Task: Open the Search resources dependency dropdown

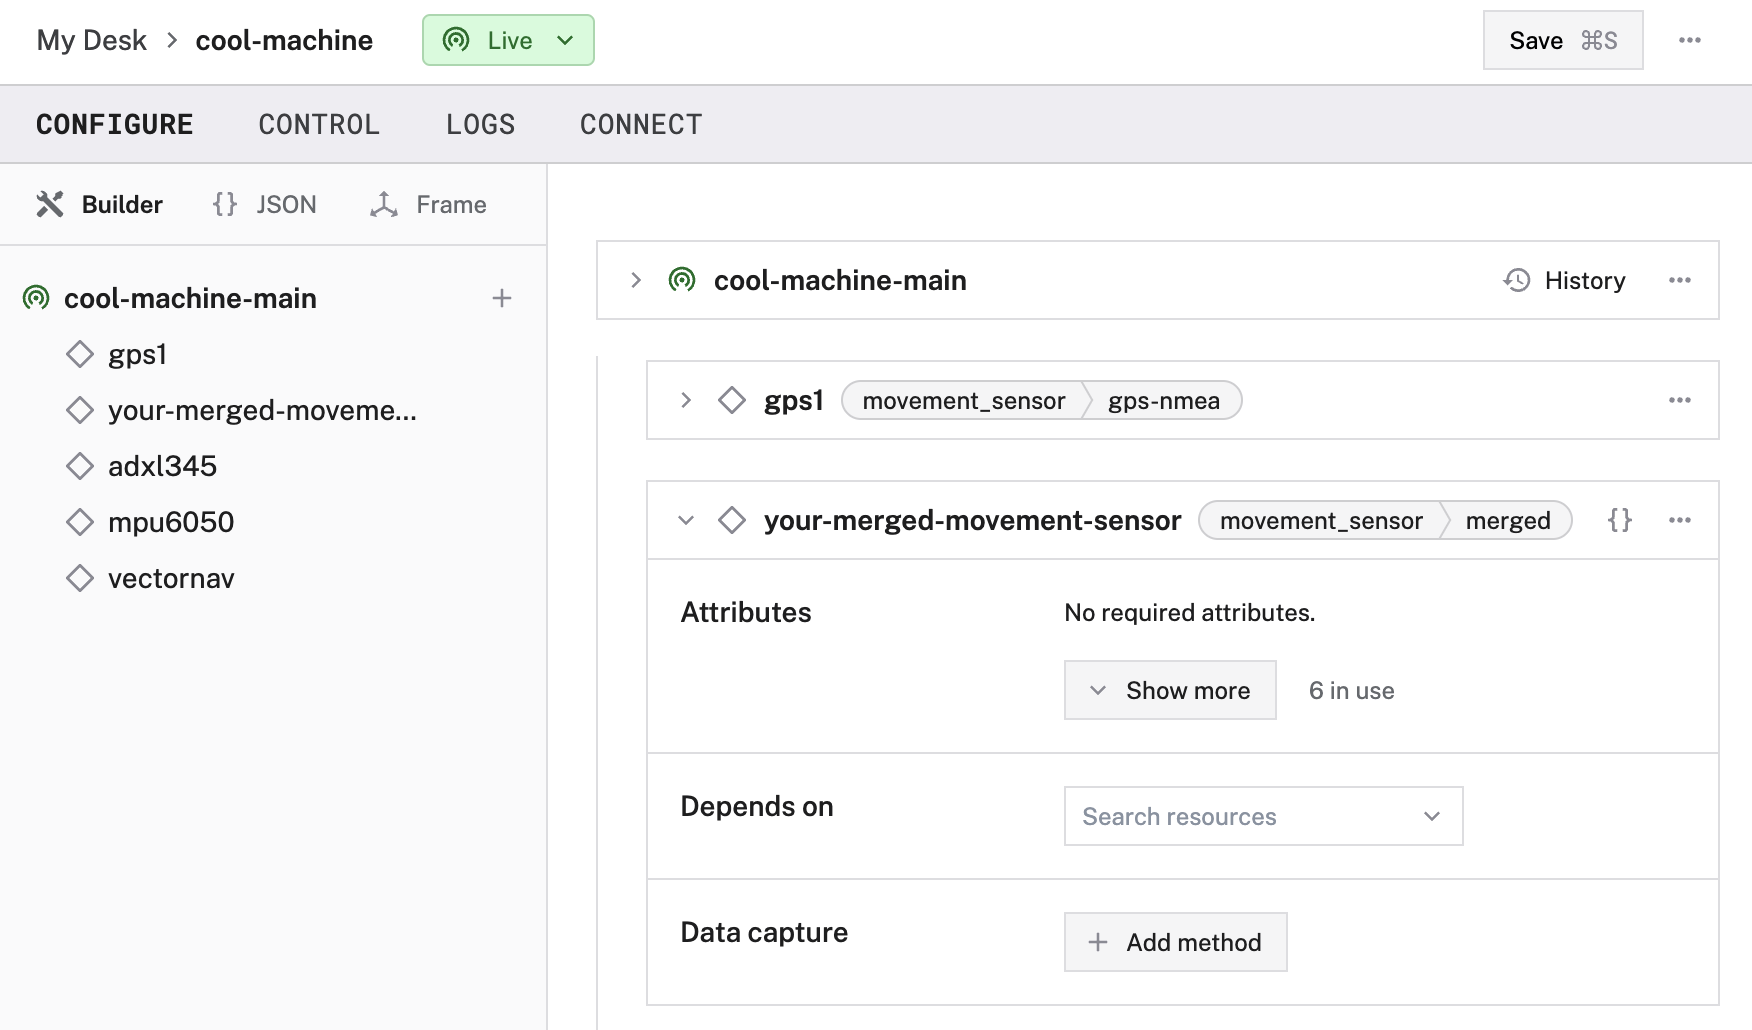Action: click(x=1262, y=816)
